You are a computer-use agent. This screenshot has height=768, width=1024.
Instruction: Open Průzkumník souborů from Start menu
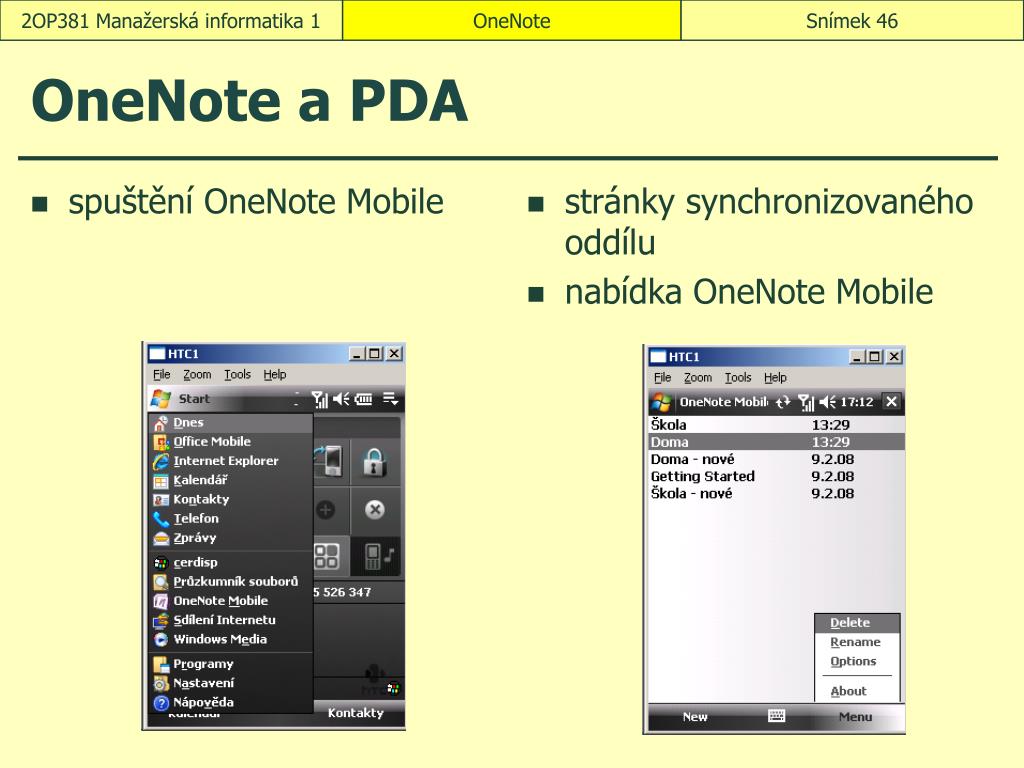231,581
